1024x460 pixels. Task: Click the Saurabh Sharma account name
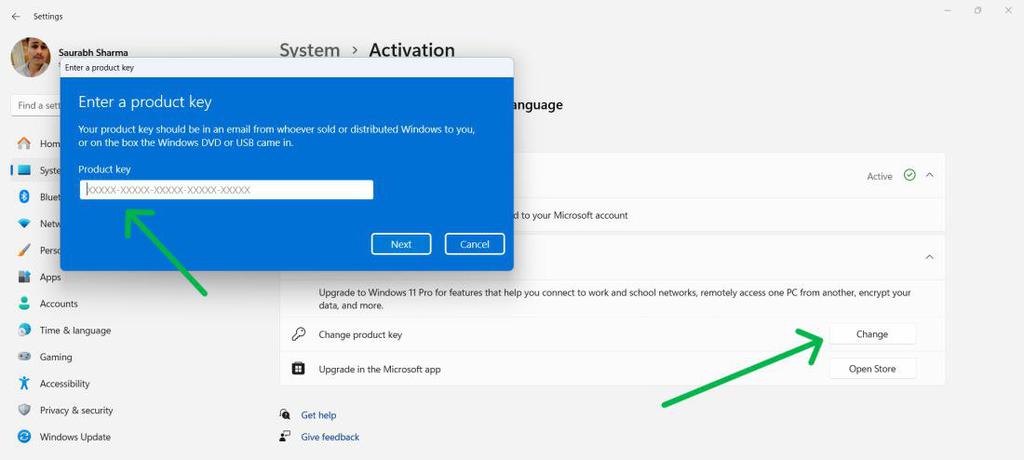(93, 52)
